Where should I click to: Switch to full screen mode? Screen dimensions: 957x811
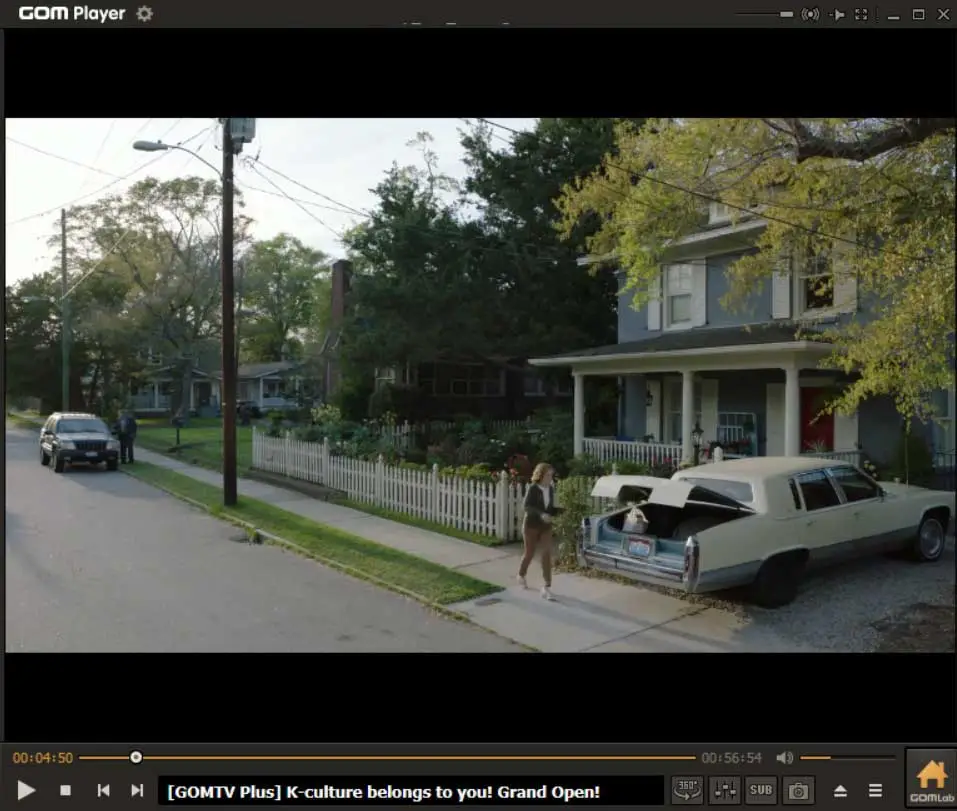point(861,14)
